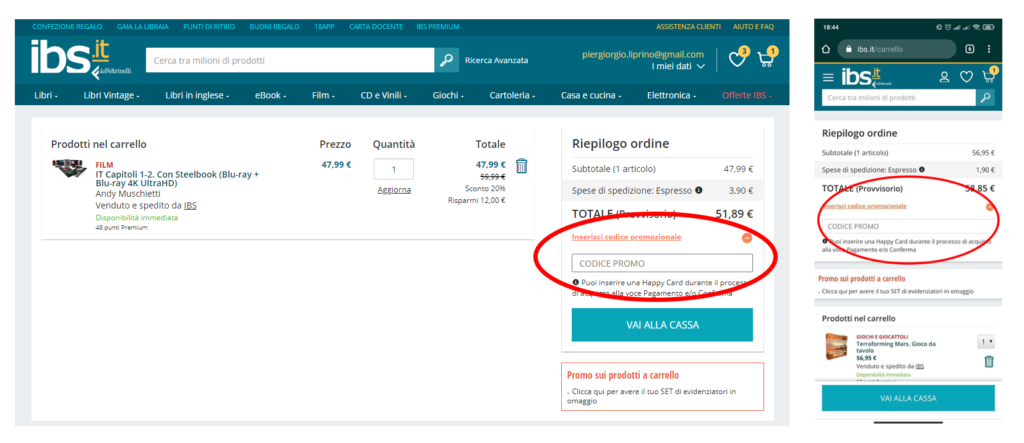Expand the CD e Vinili dropdown
Viewport: 1024px width, 443px height.
[x=384, y=95]
